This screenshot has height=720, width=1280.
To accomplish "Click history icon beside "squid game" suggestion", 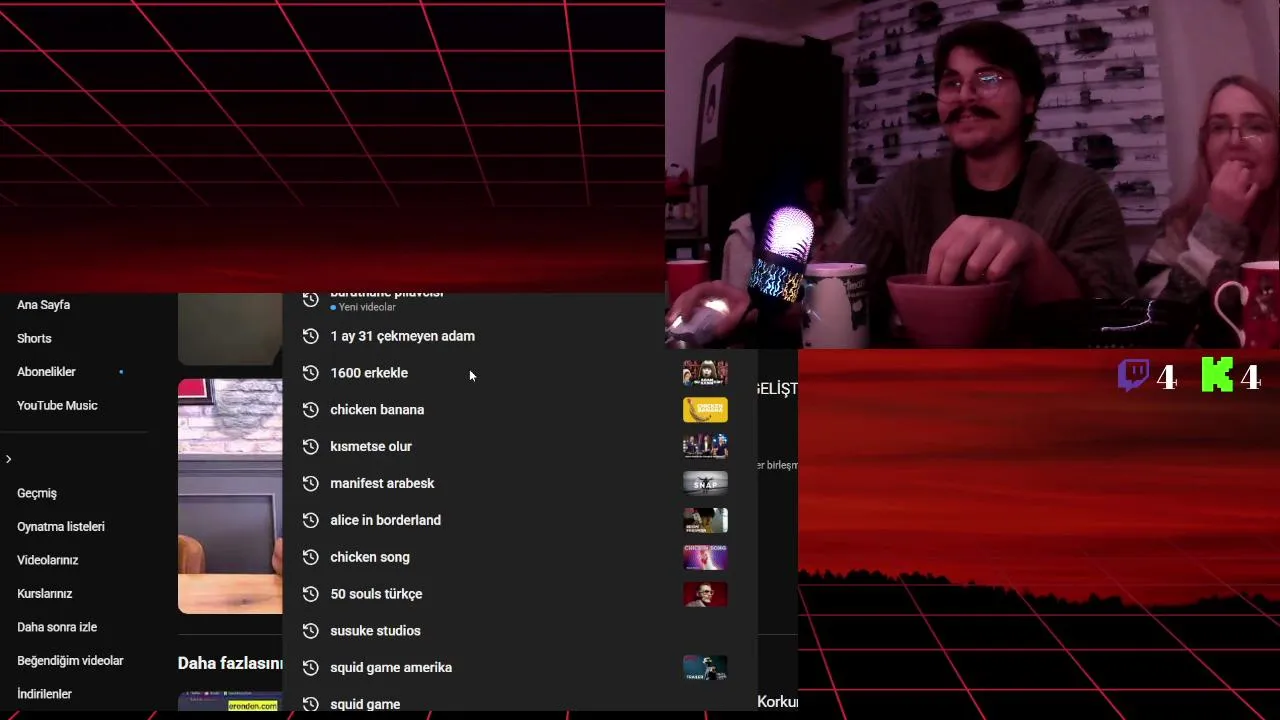I will [x=310, y=704].
